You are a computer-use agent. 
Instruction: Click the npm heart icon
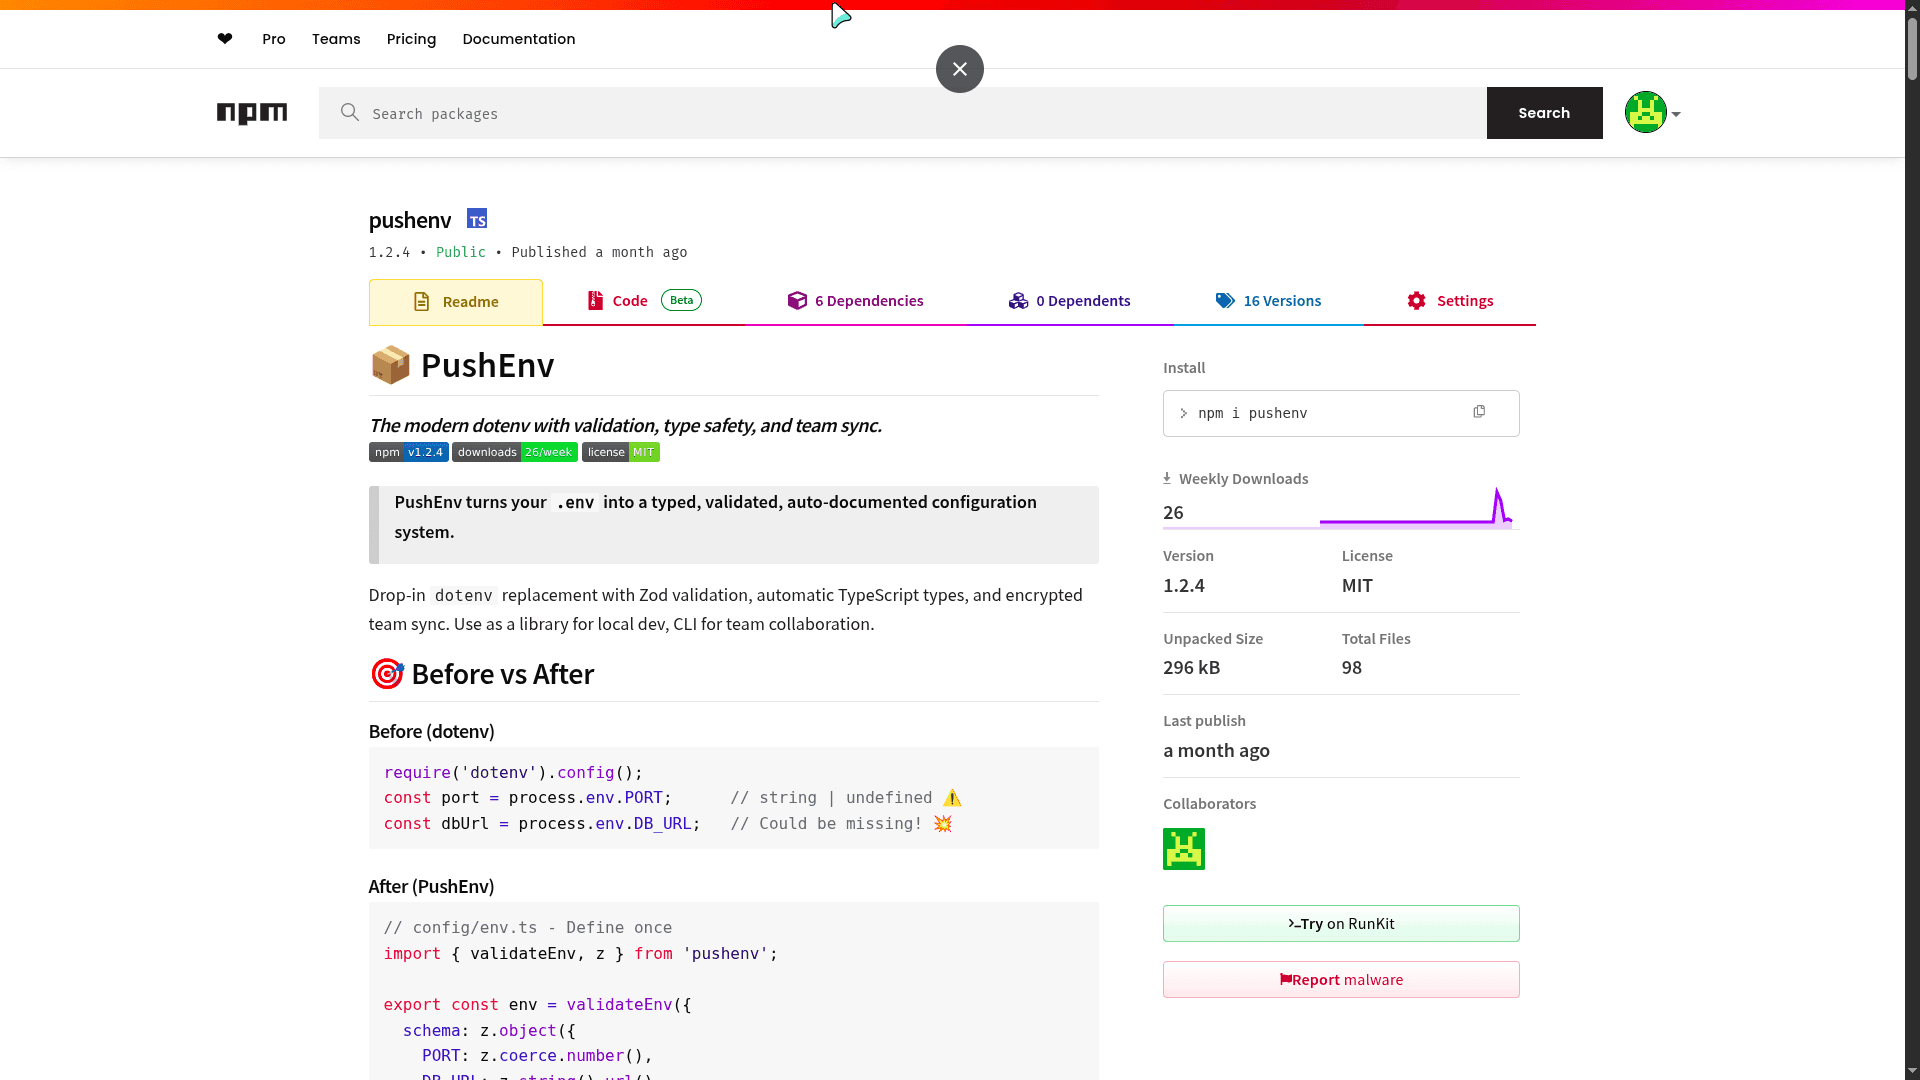[x=224, y=39]
